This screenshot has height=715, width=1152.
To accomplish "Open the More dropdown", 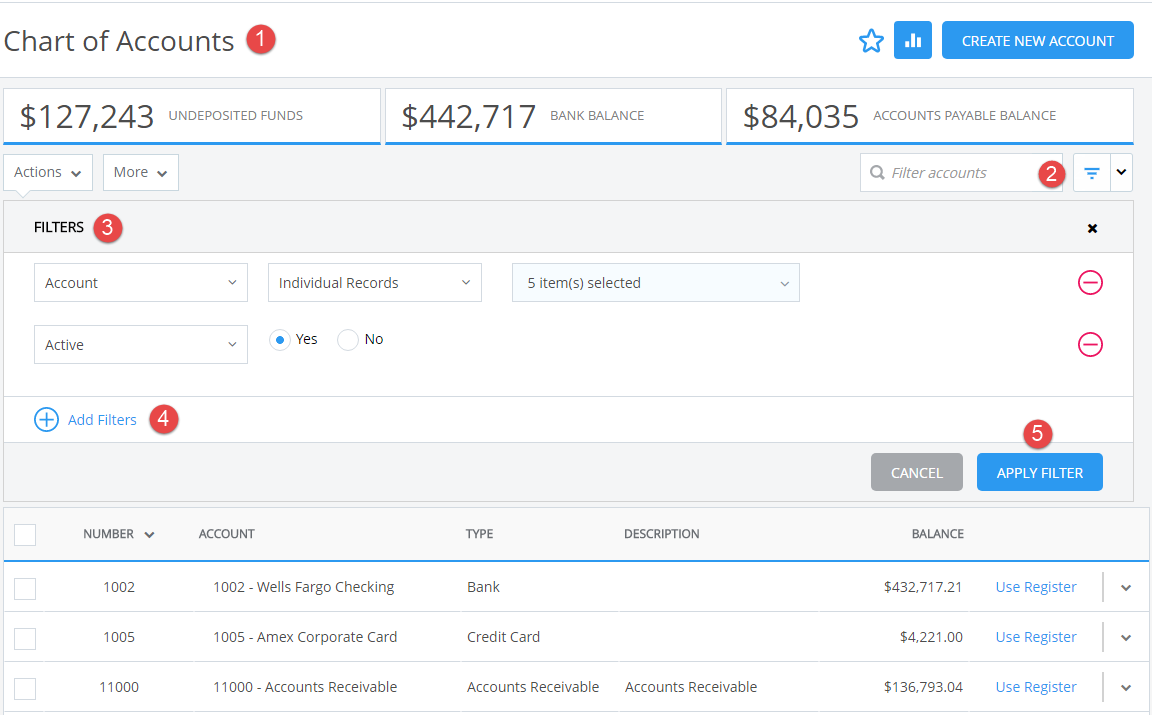I will click(x=140, y=173).
